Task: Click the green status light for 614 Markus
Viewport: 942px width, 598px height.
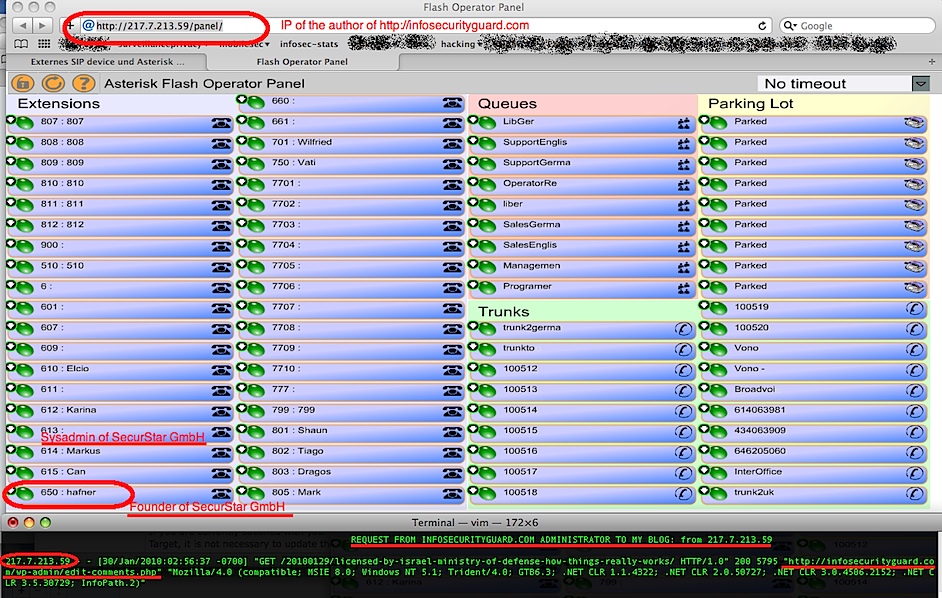Action: 25,453
